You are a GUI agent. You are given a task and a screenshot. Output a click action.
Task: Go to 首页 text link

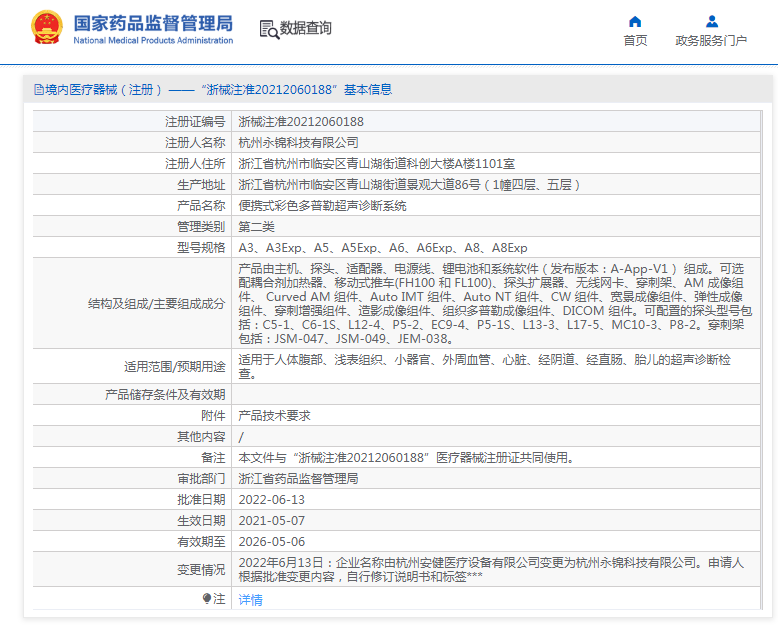(x=635, y=41)
